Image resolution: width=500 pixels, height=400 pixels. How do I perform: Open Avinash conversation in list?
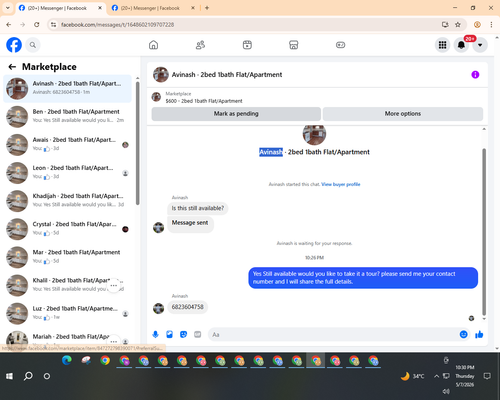tap(67, 89)
